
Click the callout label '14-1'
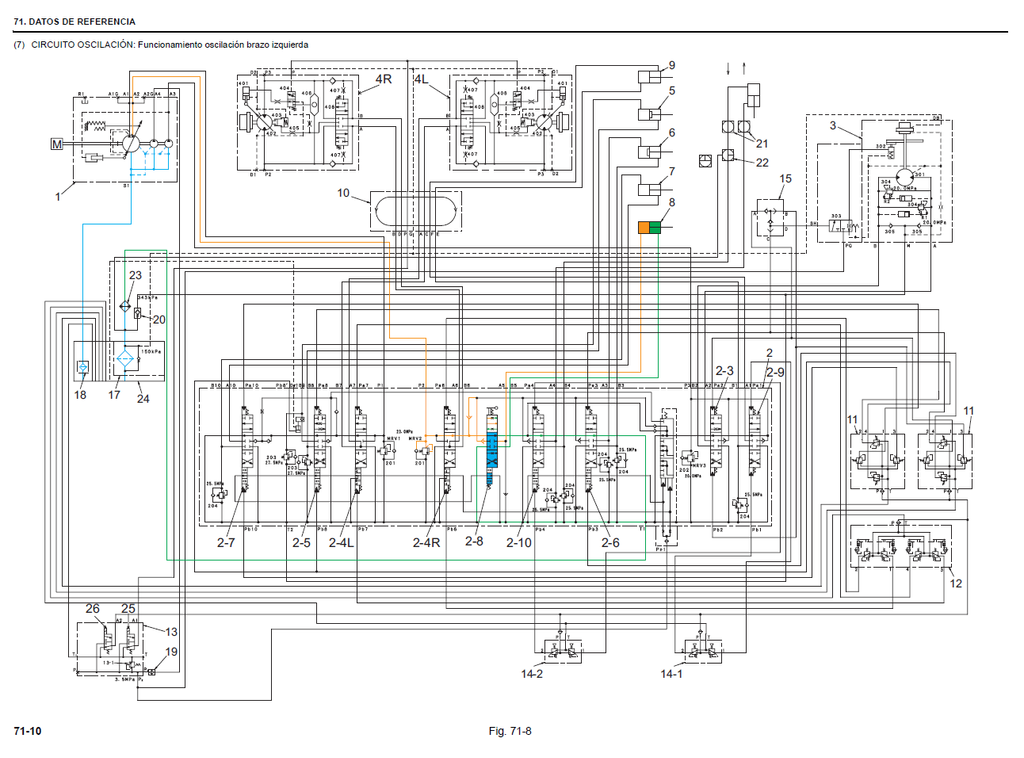click(x=671, y=674)
